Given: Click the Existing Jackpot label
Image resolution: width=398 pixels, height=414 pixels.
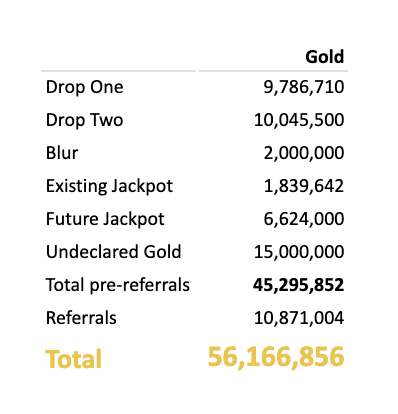Looking at the screenshot, I should 110,186.
